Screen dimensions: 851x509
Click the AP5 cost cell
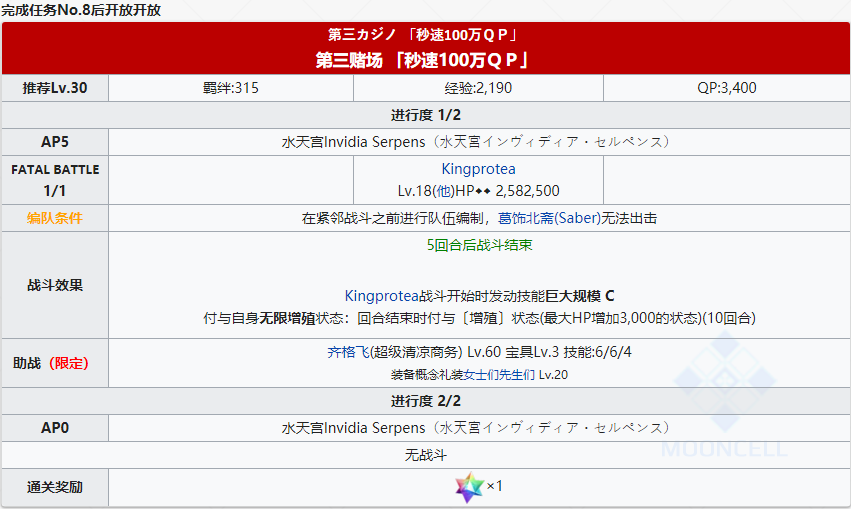(x=55, y=142)
